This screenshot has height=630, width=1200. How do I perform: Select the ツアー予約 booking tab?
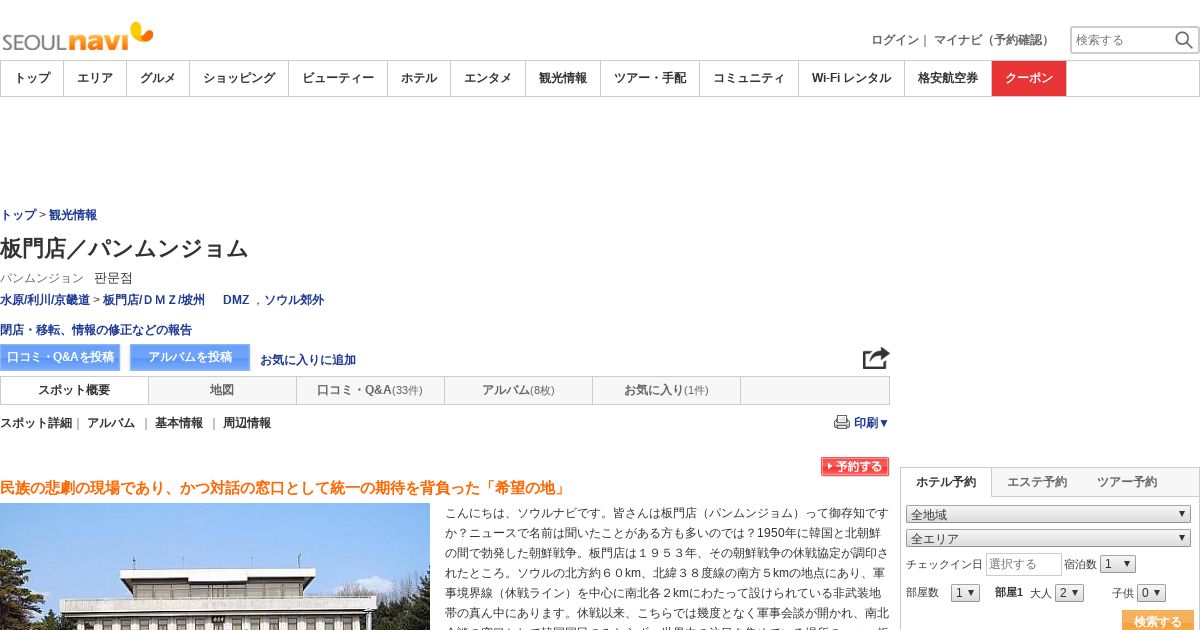tap(1127, 482)
